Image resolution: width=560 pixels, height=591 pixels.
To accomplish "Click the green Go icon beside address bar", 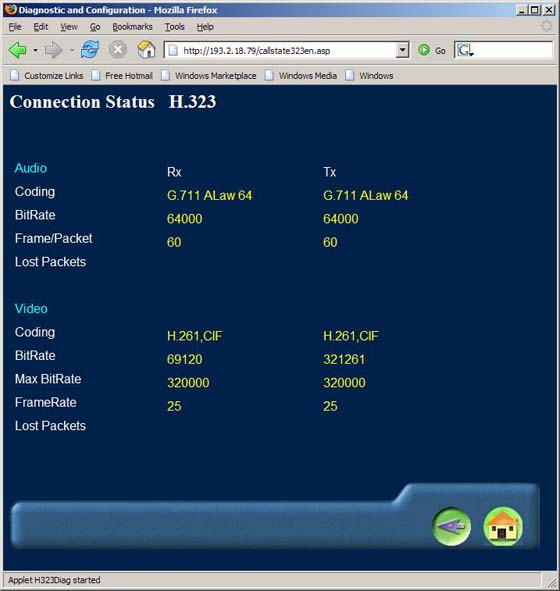I will [x=424, y=50].
